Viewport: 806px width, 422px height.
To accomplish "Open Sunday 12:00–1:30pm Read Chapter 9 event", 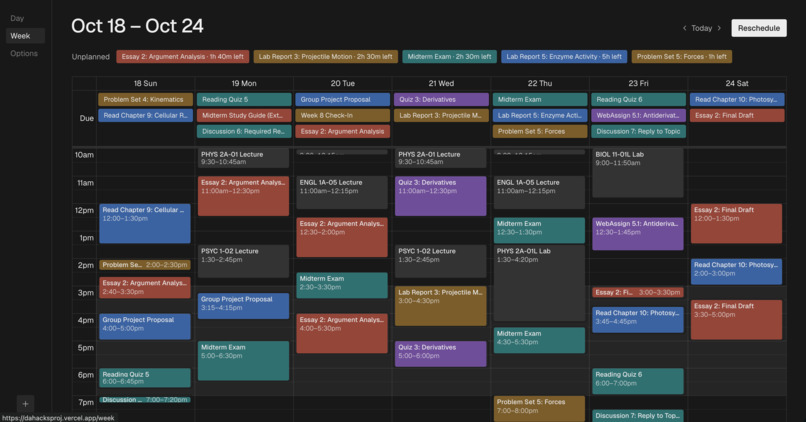I will [145, 223].
